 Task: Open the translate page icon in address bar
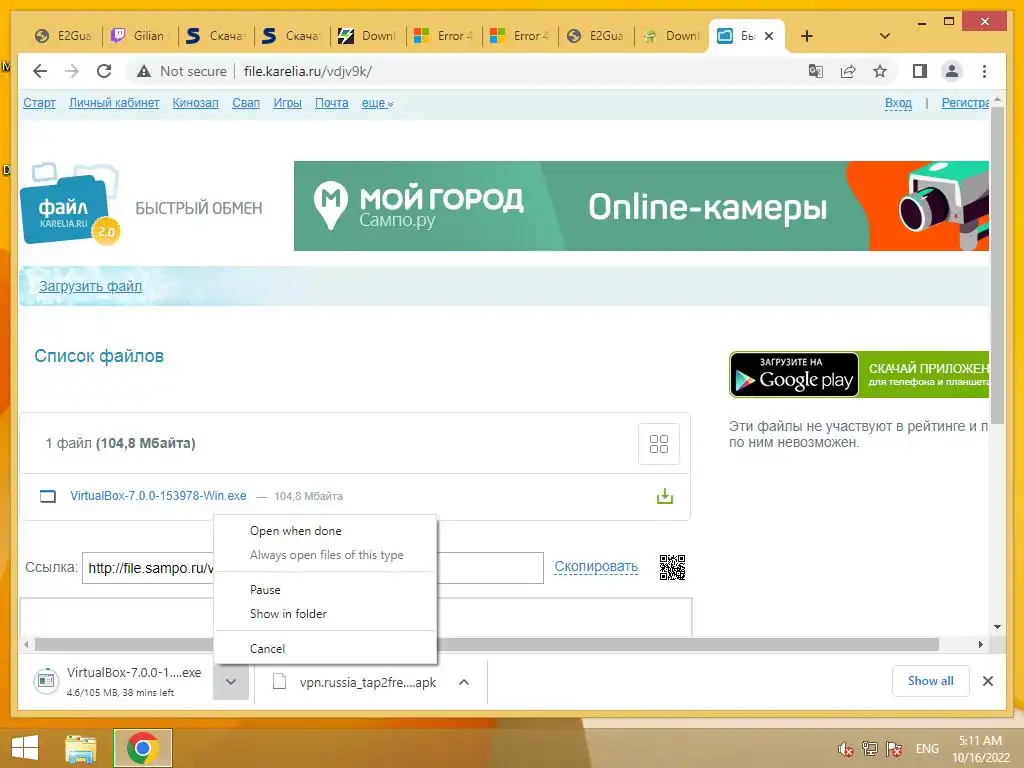click(816, 71)
